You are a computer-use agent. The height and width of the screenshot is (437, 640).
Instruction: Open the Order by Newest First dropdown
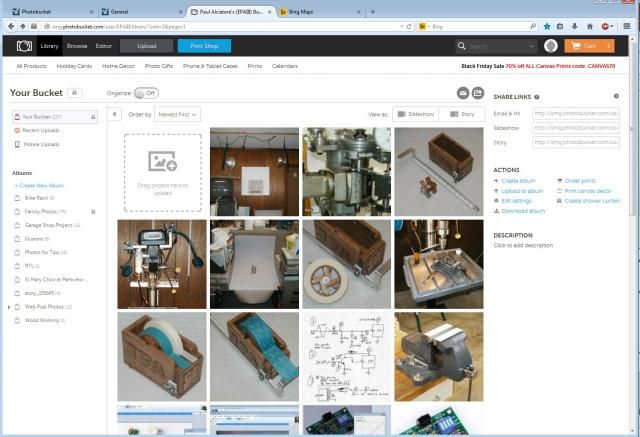coord(178,115)
